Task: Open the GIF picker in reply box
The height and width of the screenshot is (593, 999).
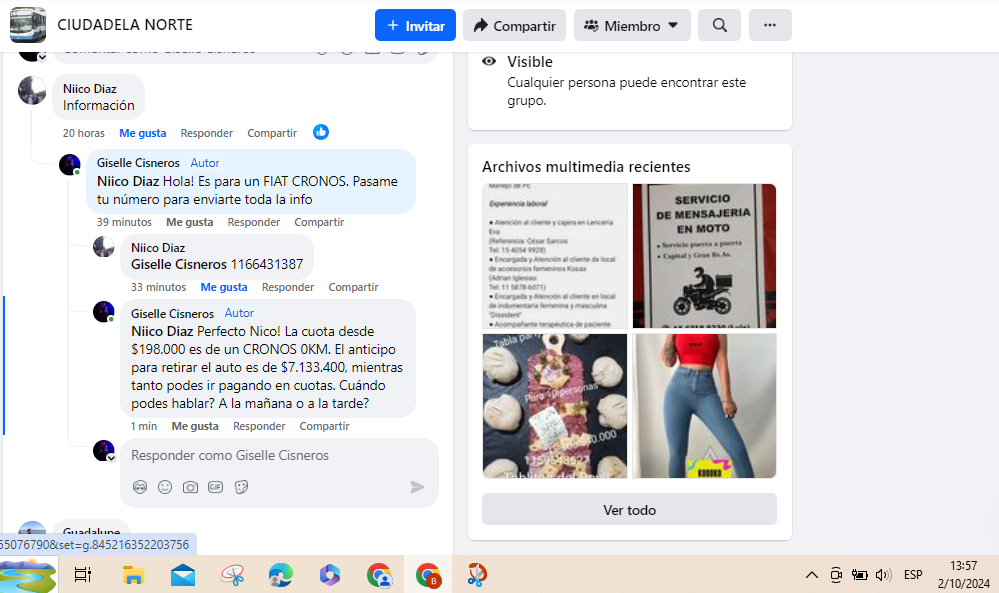Action: (x=215, y=487)
